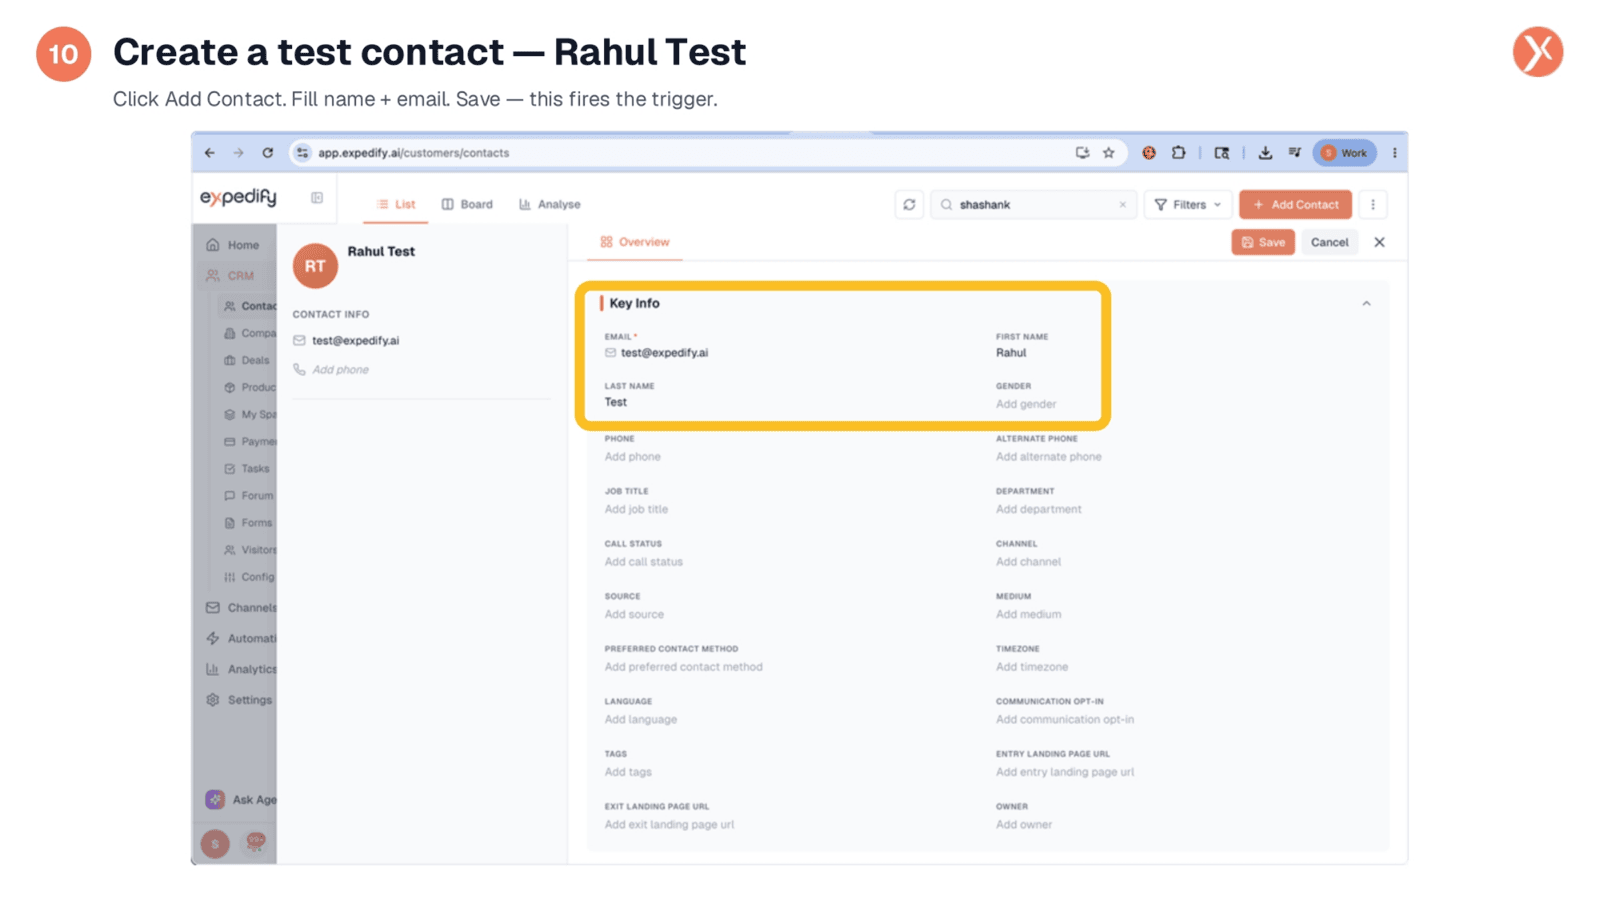1600x900 pixels.
Task: Switch to the List view tab
Action: pyautogui.click(x=396, y=204)
